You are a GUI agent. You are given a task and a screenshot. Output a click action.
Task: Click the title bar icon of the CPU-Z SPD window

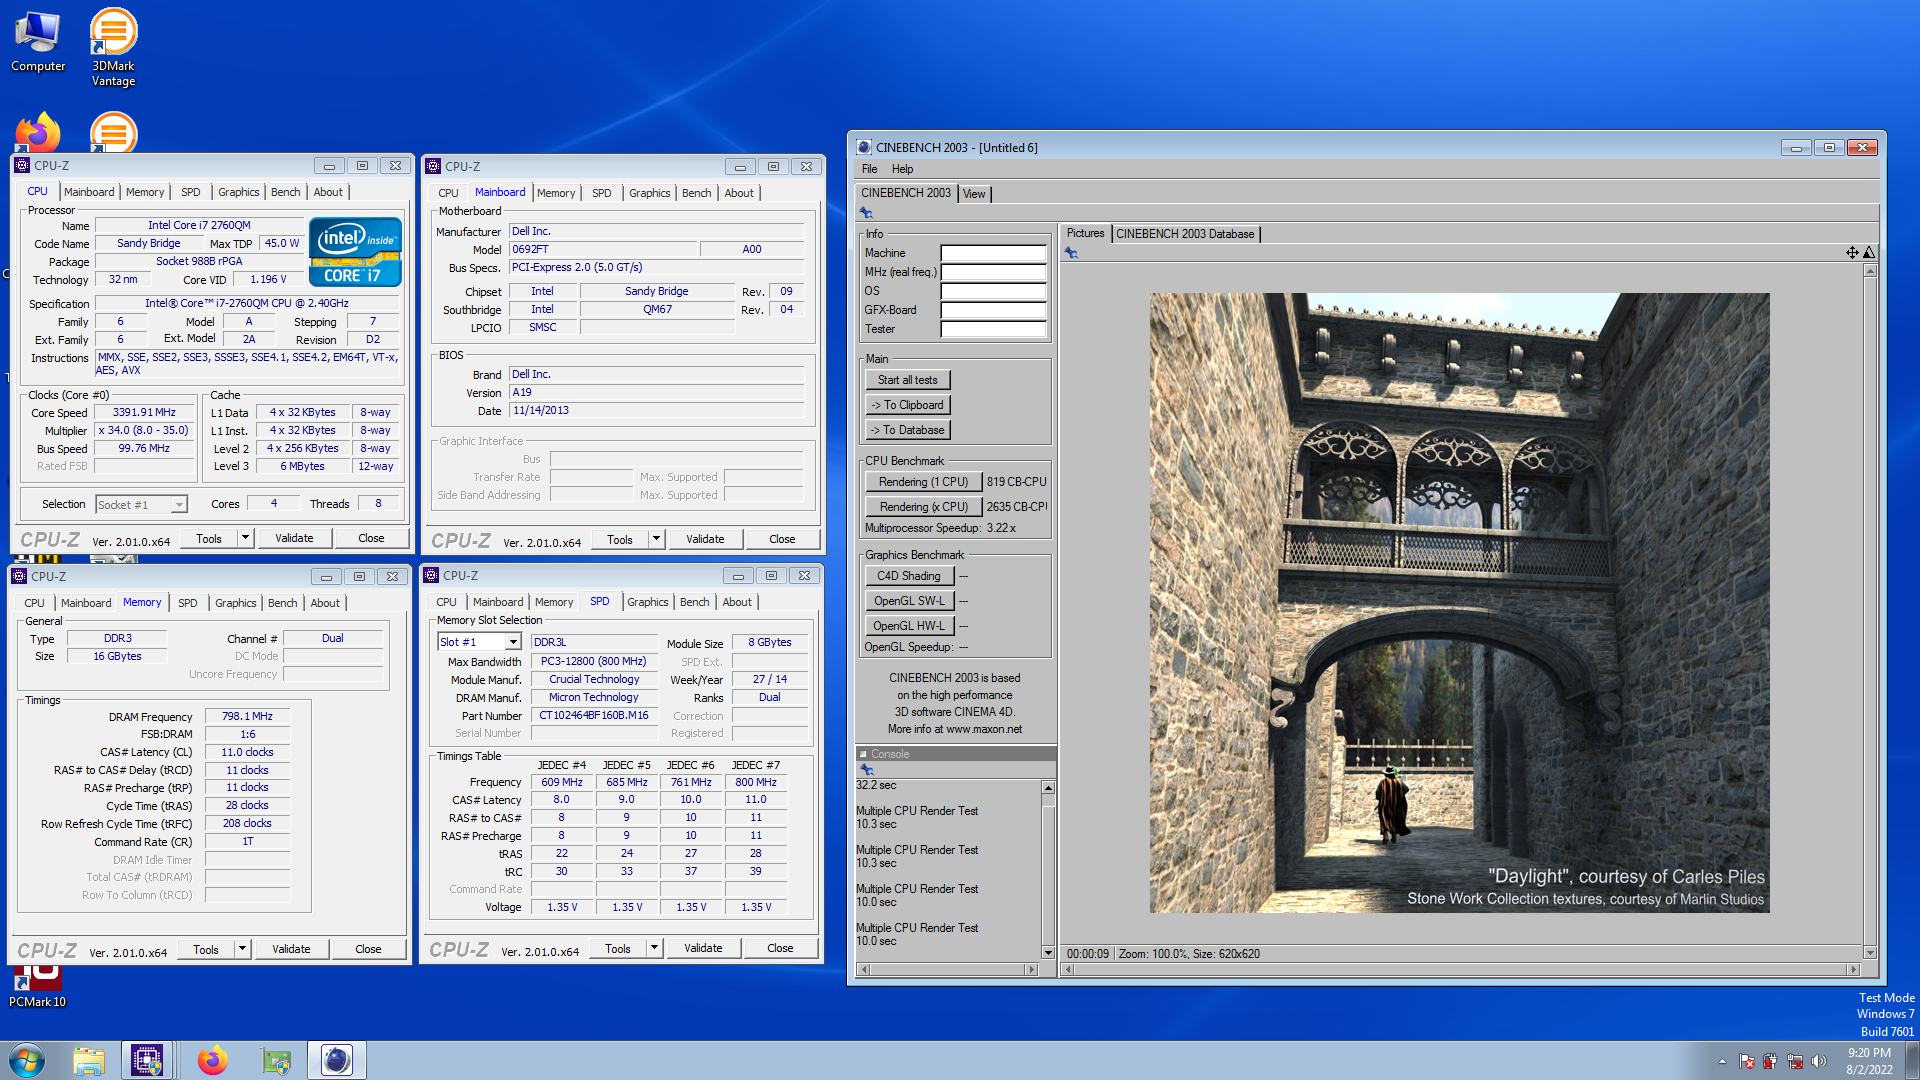[432, 575]
